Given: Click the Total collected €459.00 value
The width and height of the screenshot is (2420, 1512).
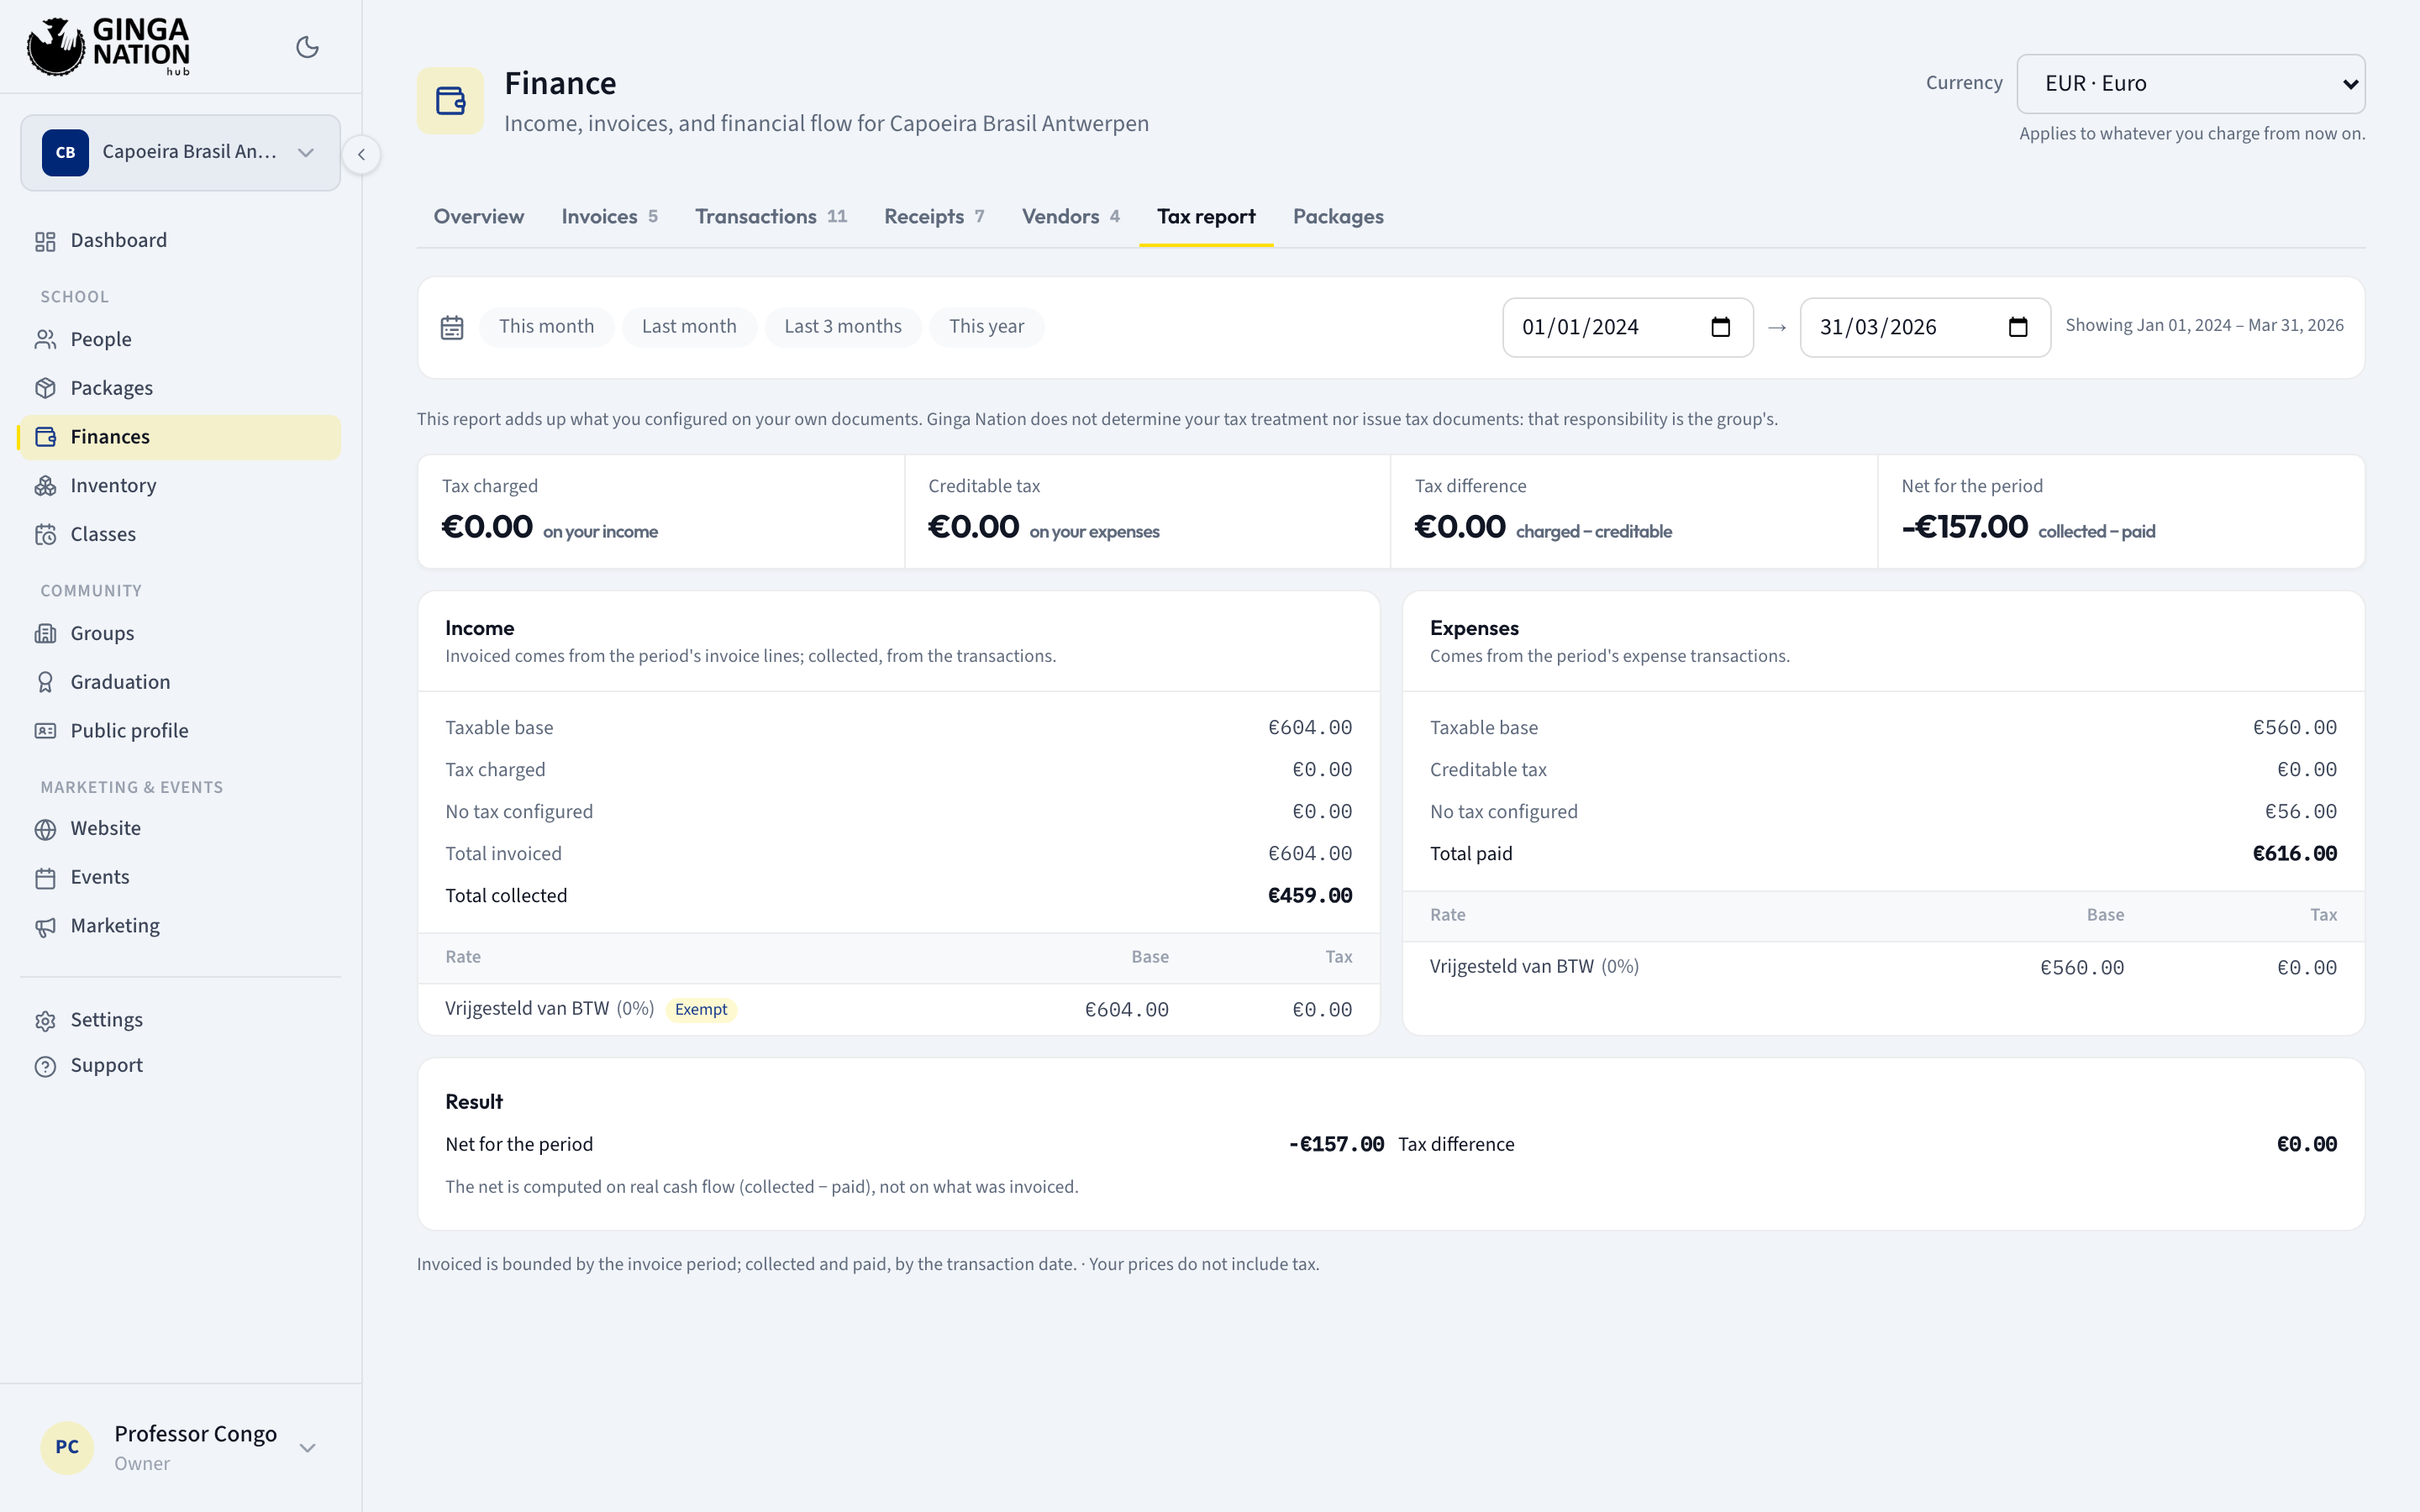Looking at the screenshot, I should (1310, 896).
